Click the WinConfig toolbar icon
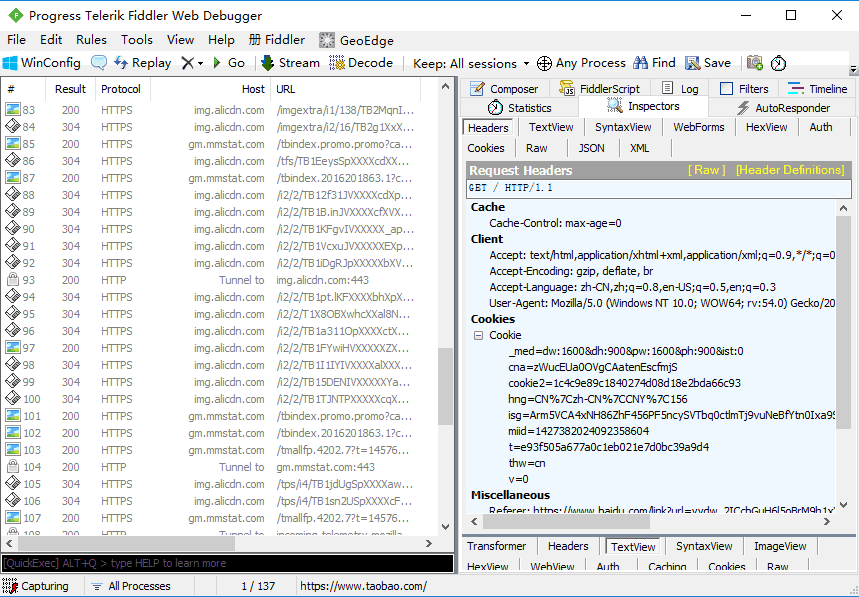 (10, 63)
